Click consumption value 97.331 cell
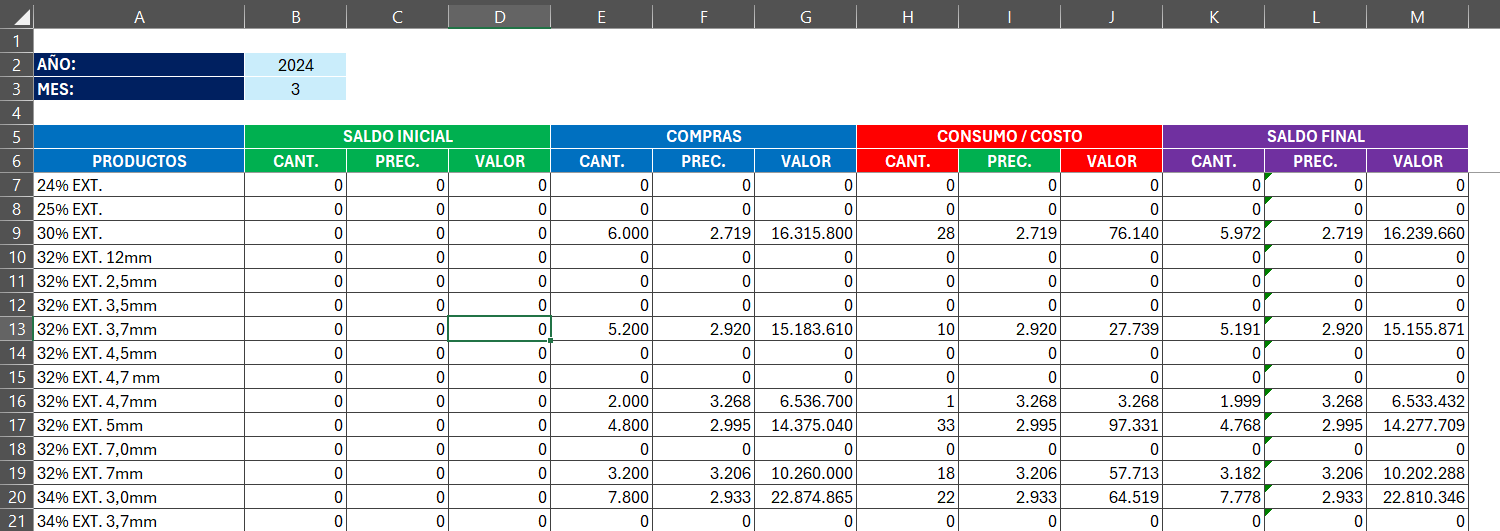Viewport: 1500px width, 531px height. pyautogui.click(x=1111, y=425)
